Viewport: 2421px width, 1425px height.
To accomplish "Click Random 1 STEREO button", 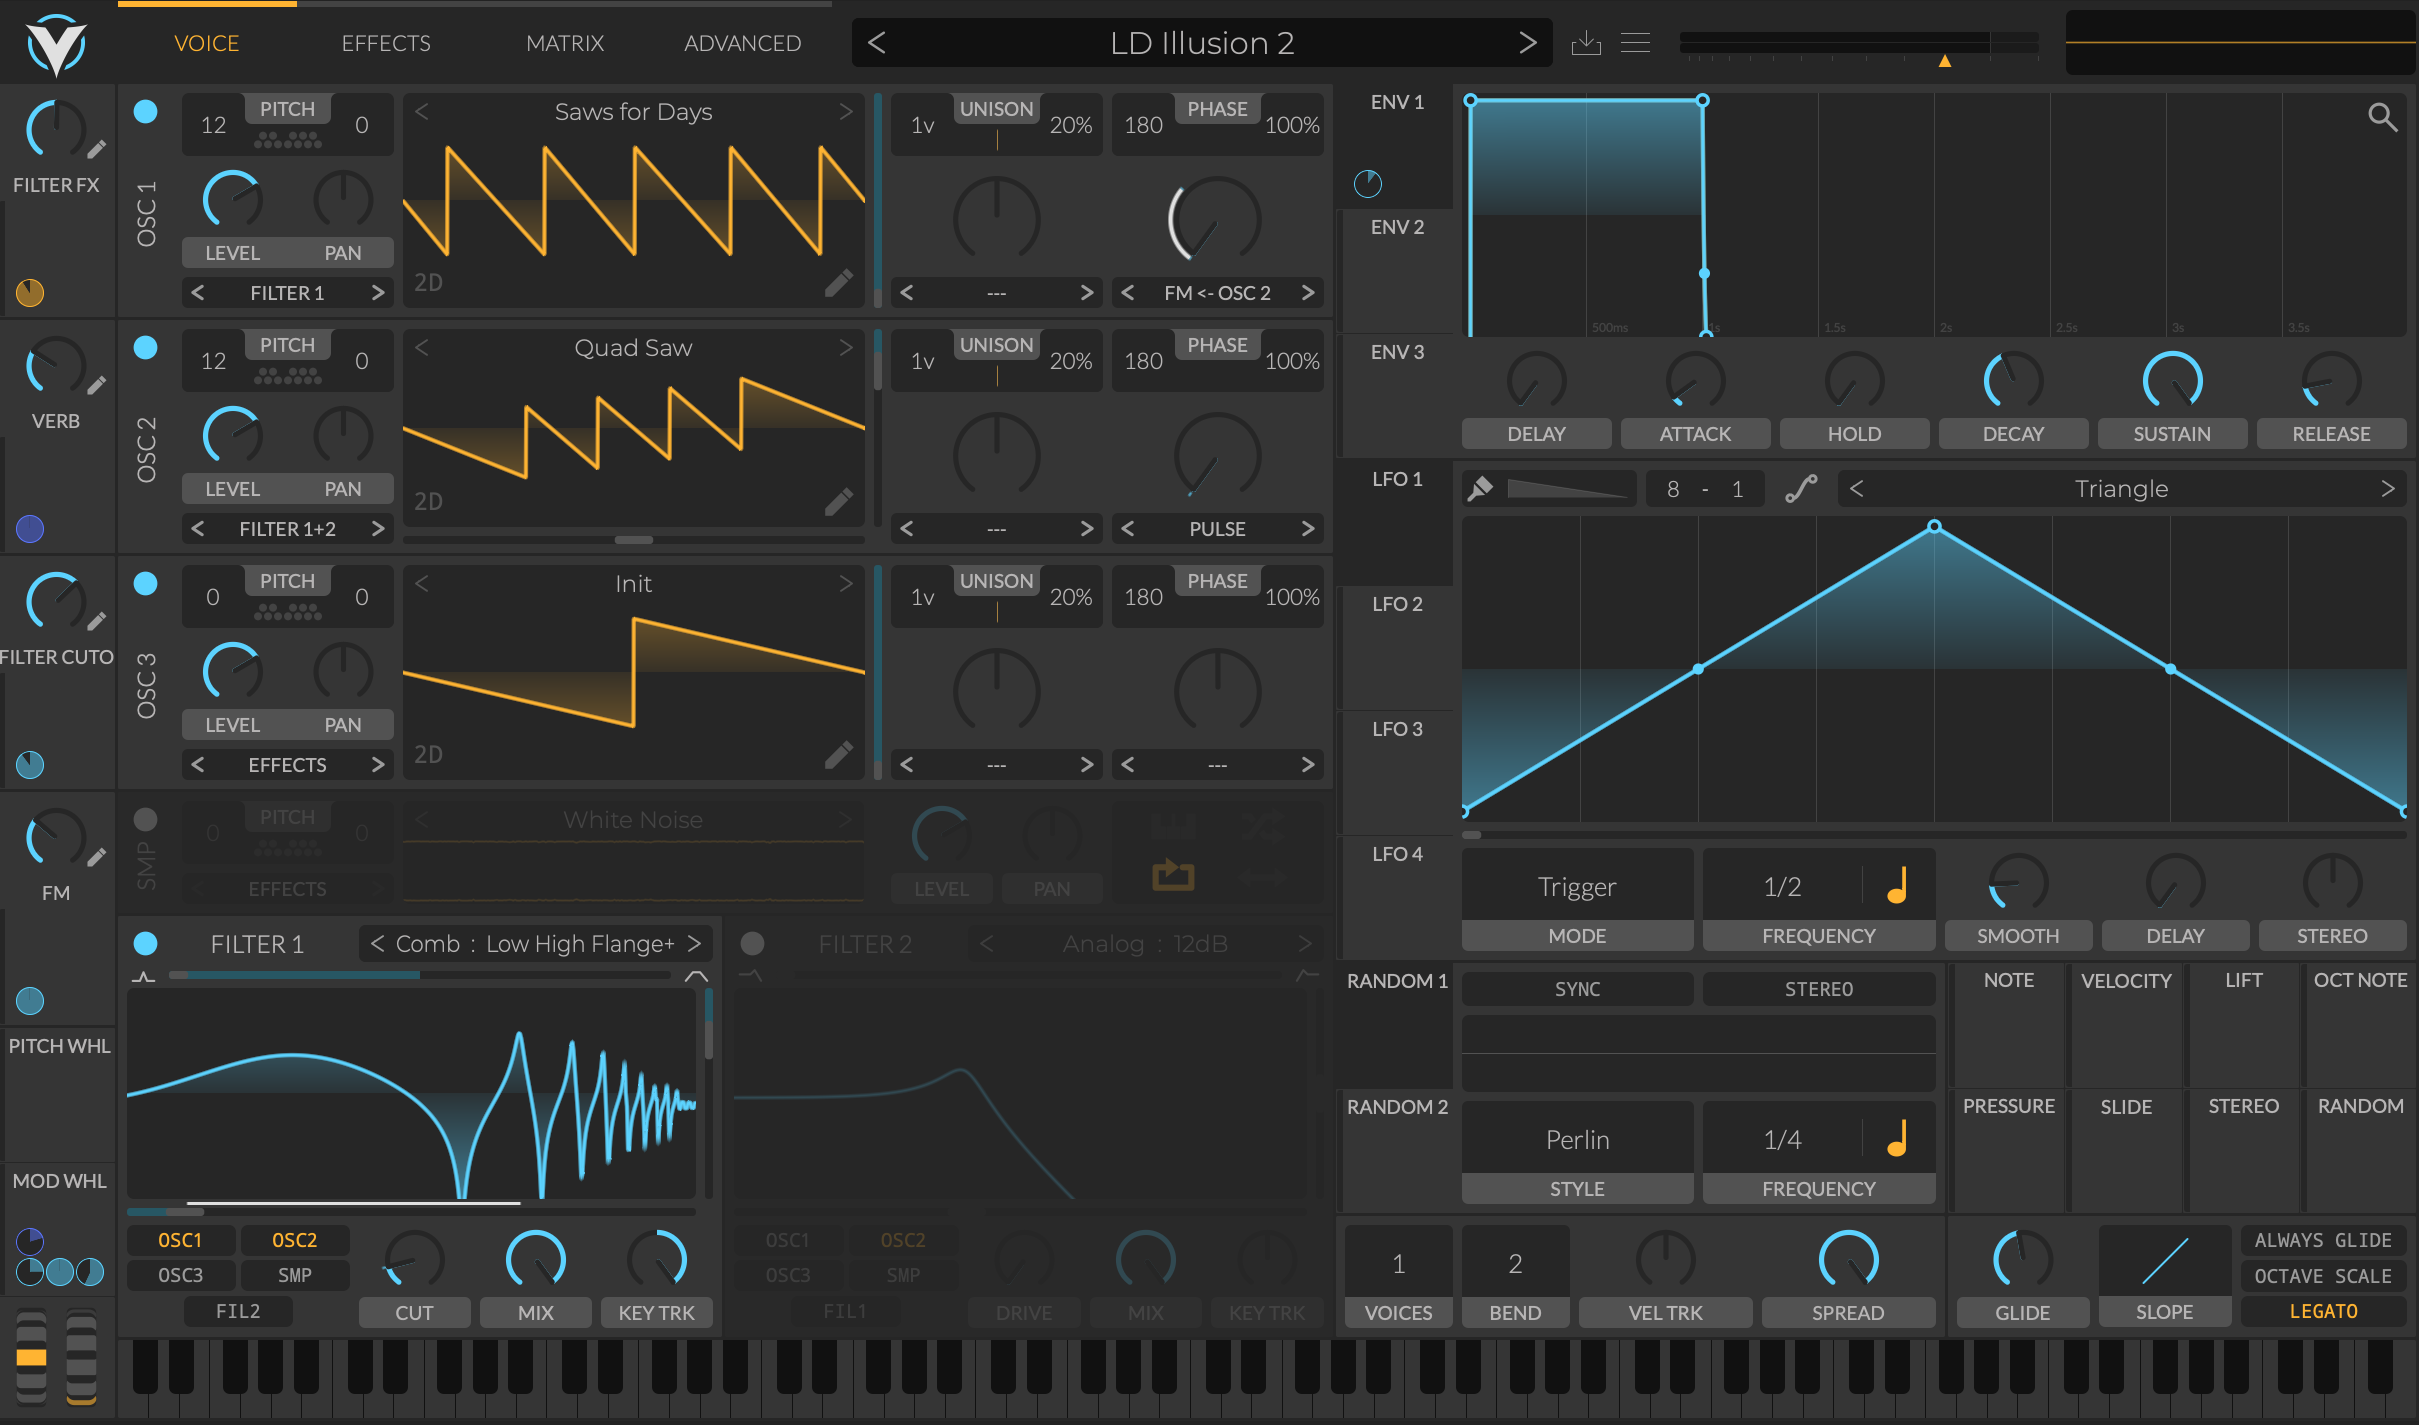I will [1818, 989].
